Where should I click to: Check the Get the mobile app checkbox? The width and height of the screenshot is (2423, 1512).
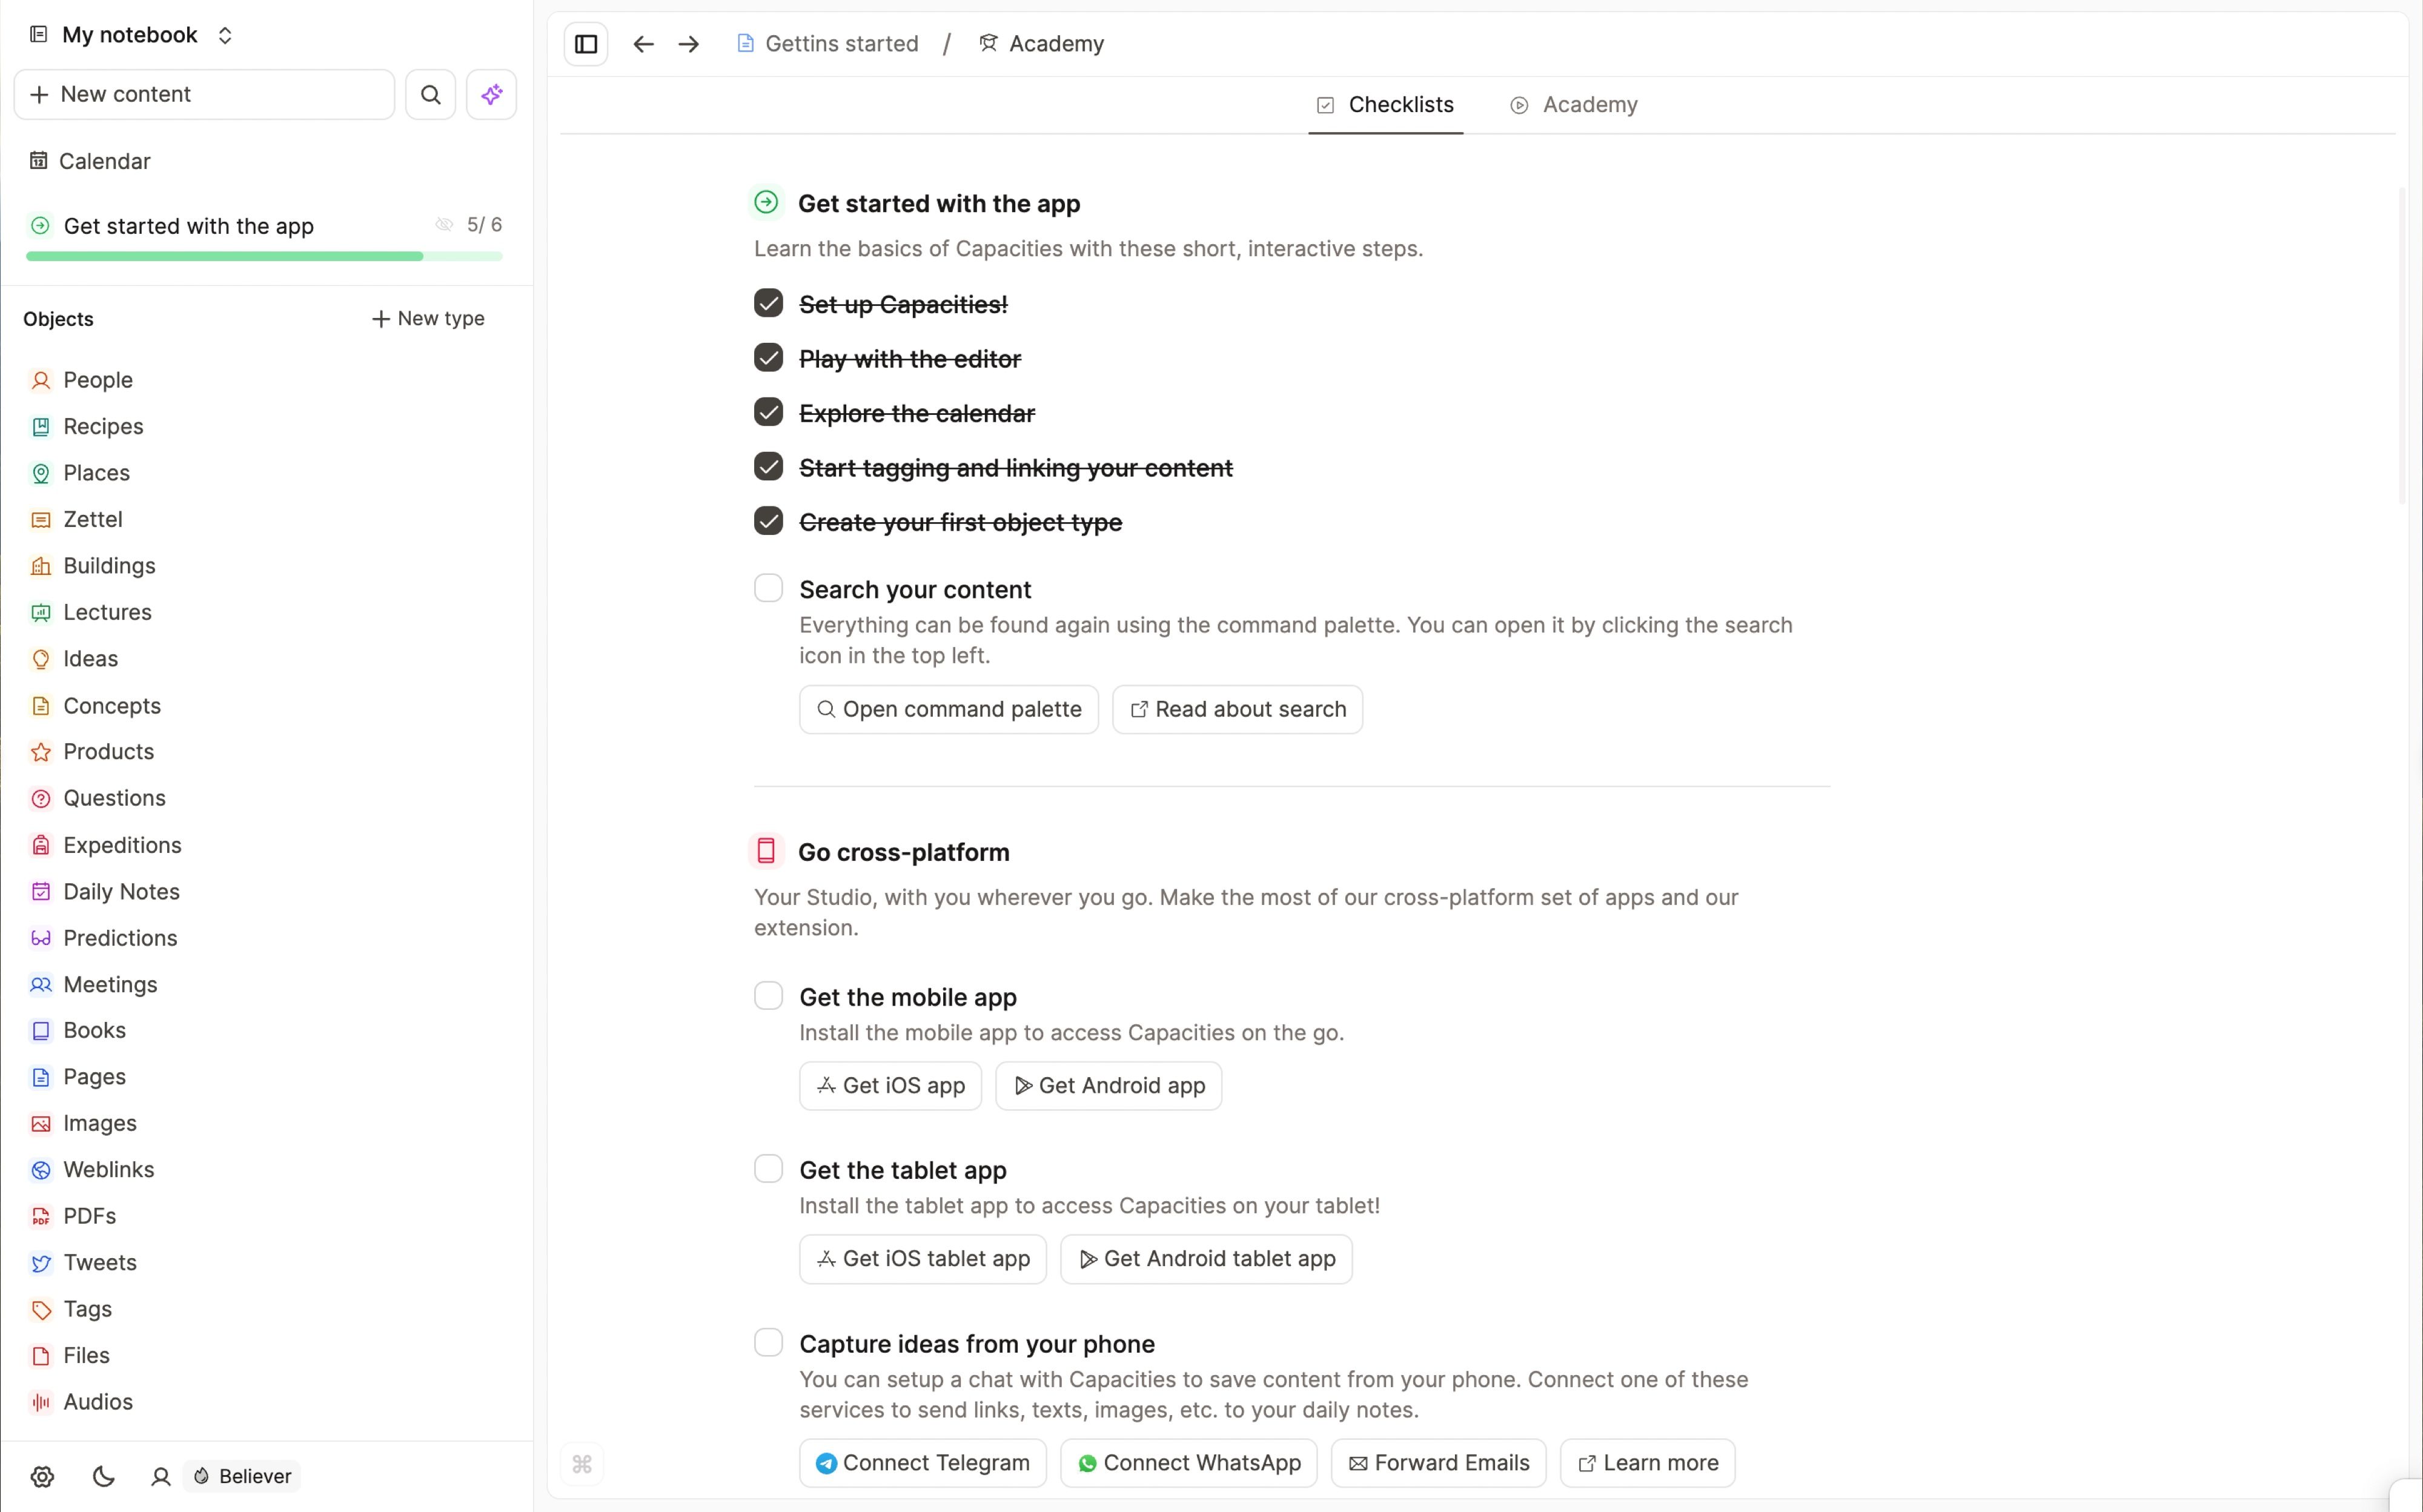768,996
